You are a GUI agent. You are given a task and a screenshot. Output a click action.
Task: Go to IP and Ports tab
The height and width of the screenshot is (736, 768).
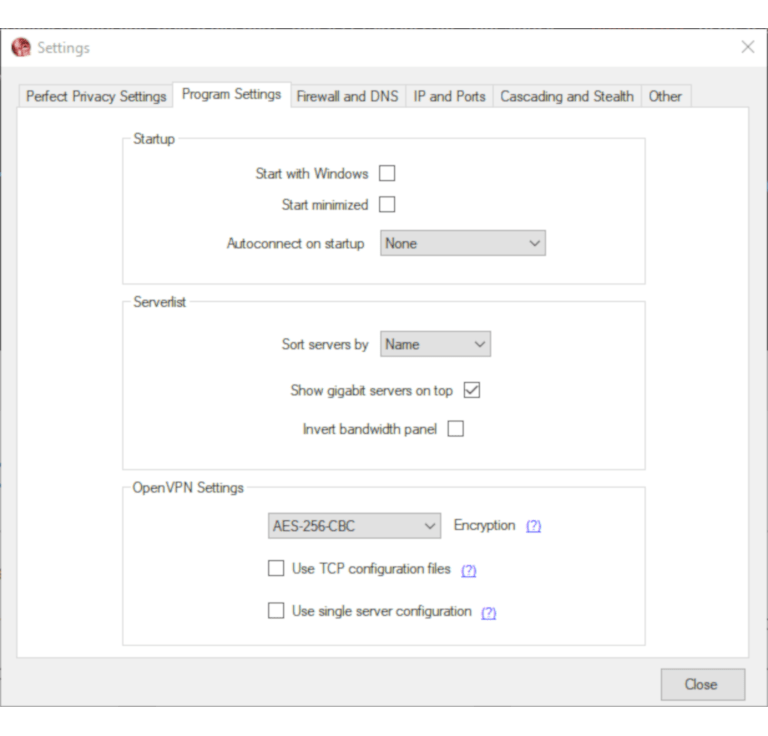[449, 96]
